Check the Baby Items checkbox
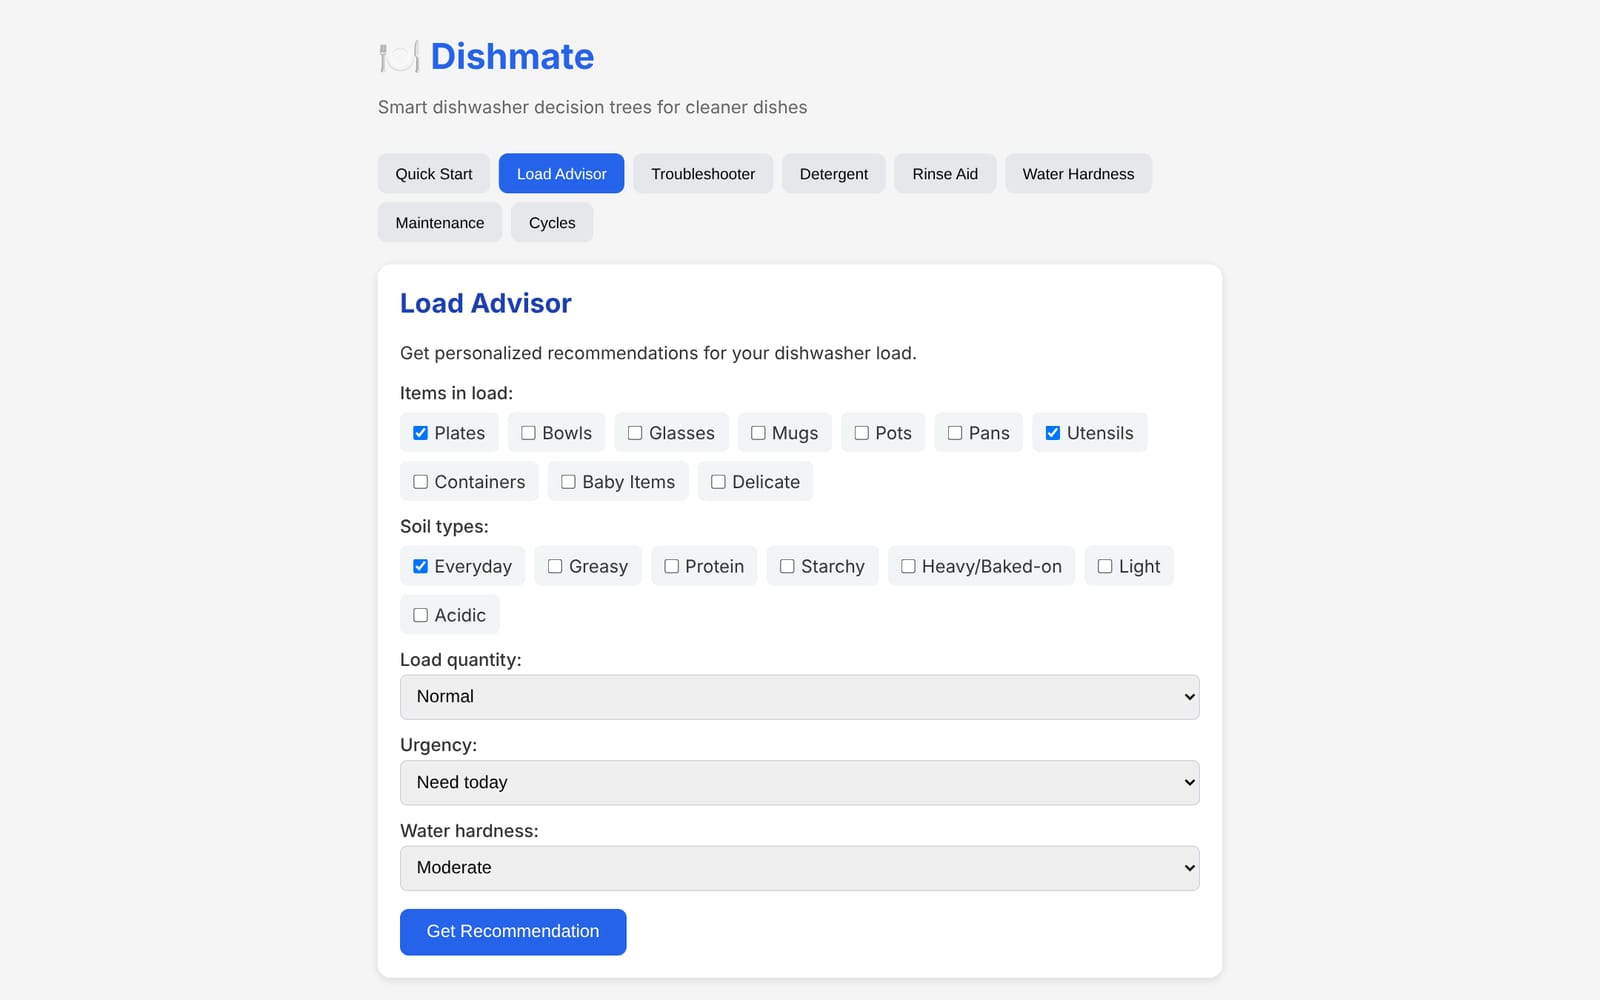The image size is (1600, 1000). [x=568, y=482]
